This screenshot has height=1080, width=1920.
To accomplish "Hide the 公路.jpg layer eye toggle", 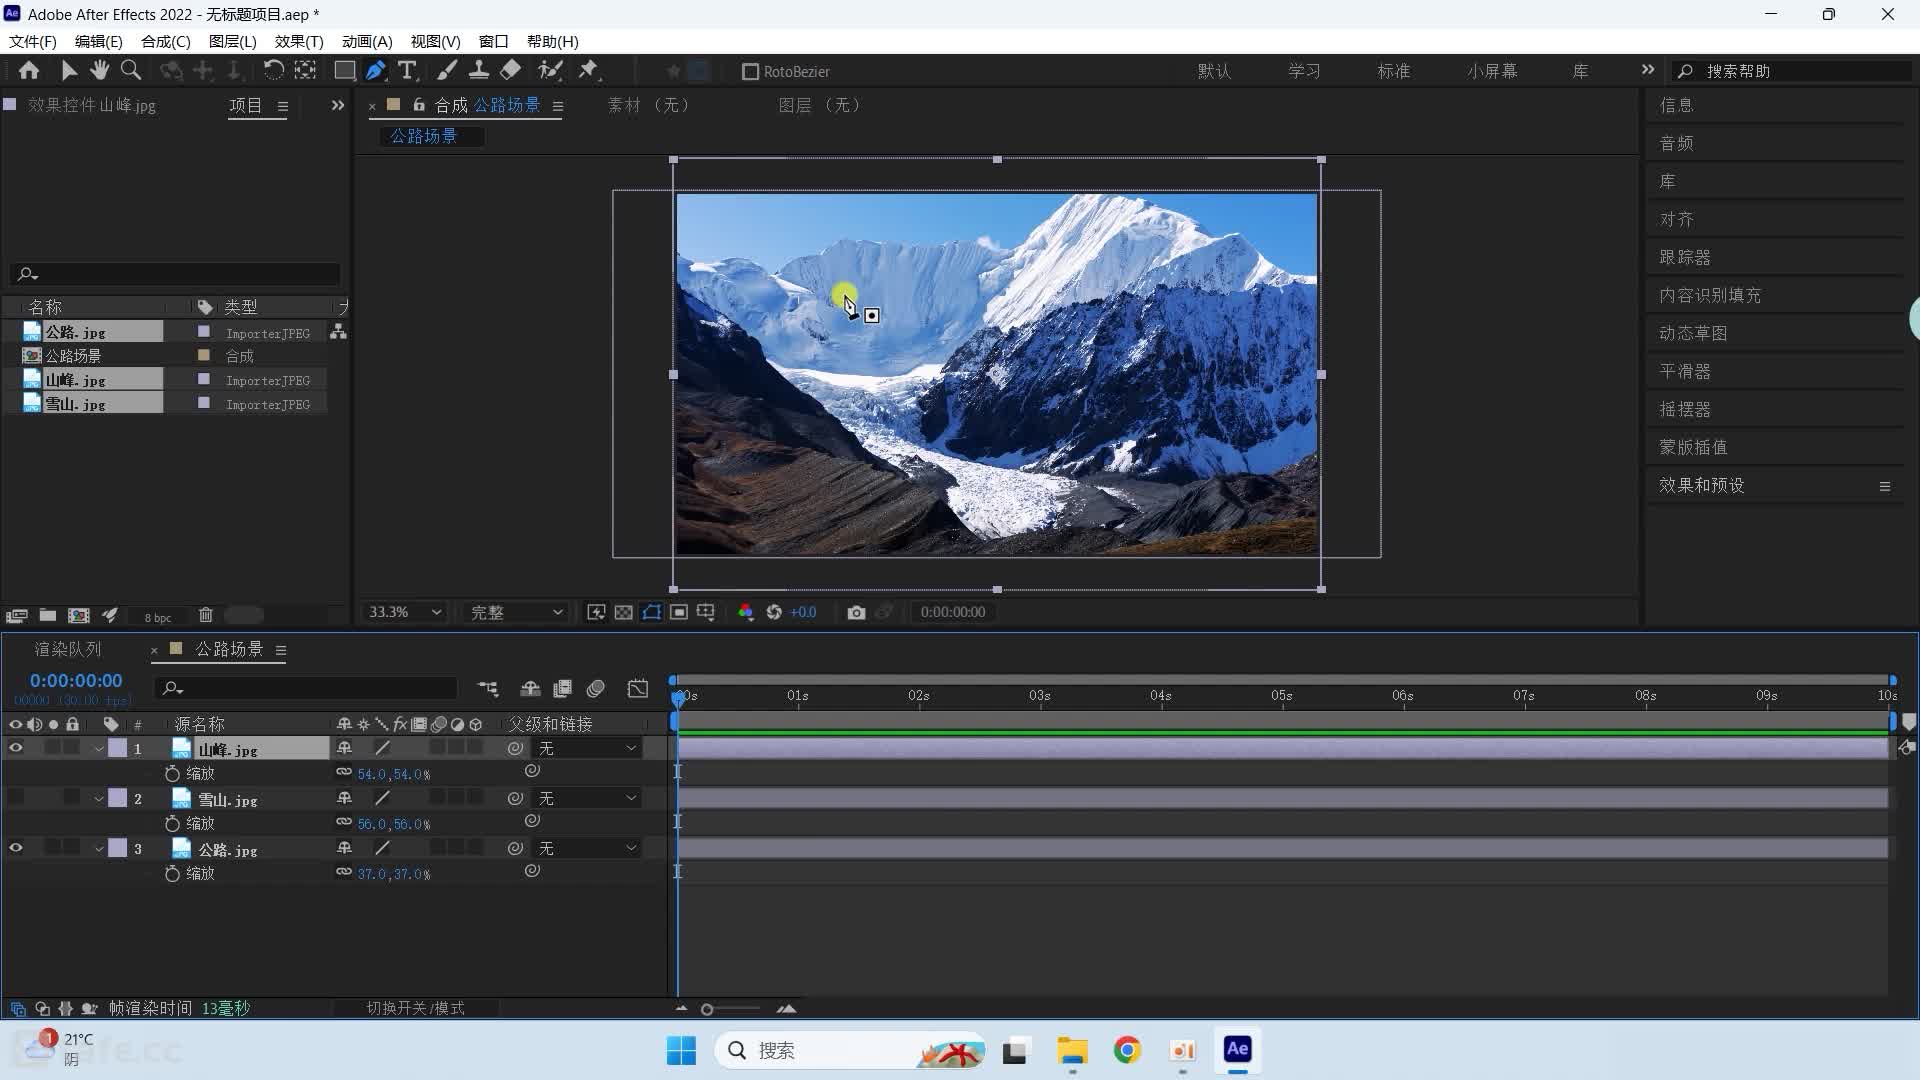I will point(16,848).
